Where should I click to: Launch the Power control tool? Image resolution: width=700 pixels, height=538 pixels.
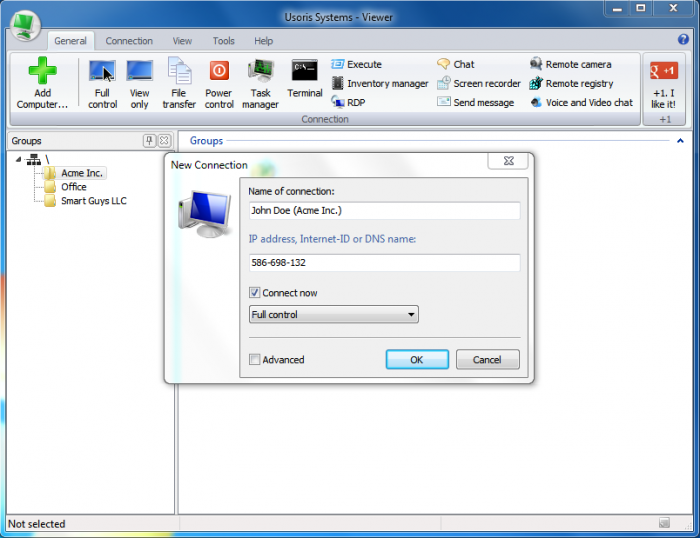coord(219,72)
